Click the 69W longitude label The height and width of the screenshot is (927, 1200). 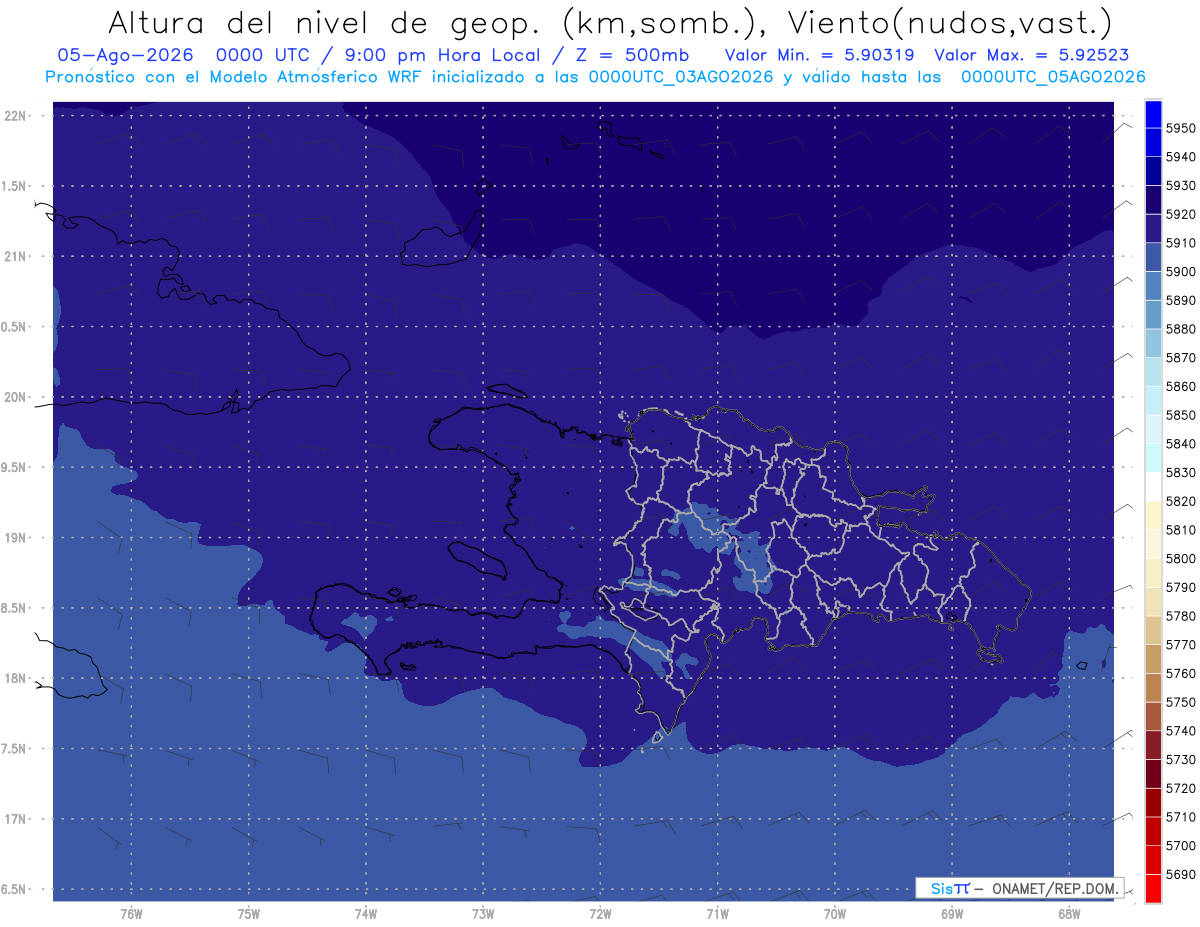(951, 914)
